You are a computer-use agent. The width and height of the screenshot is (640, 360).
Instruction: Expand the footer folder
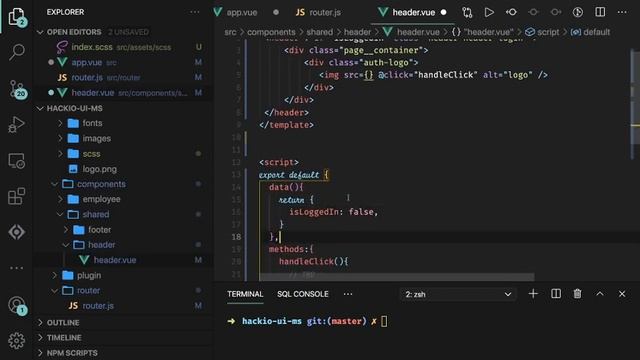click(x=66, y=230)
